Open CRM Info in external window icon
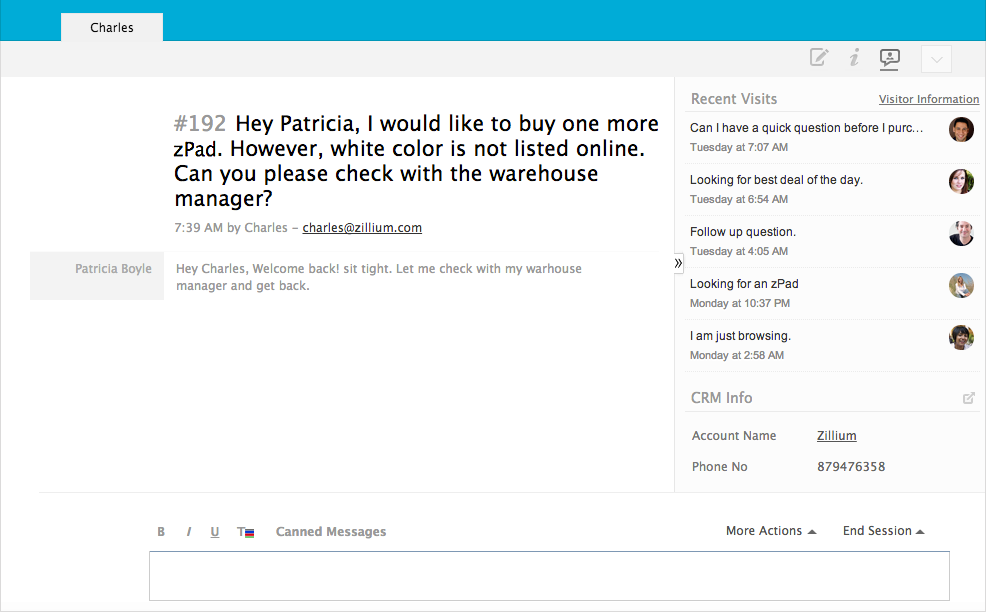Viewport: 986px width, 612px height. click(968, 398)
